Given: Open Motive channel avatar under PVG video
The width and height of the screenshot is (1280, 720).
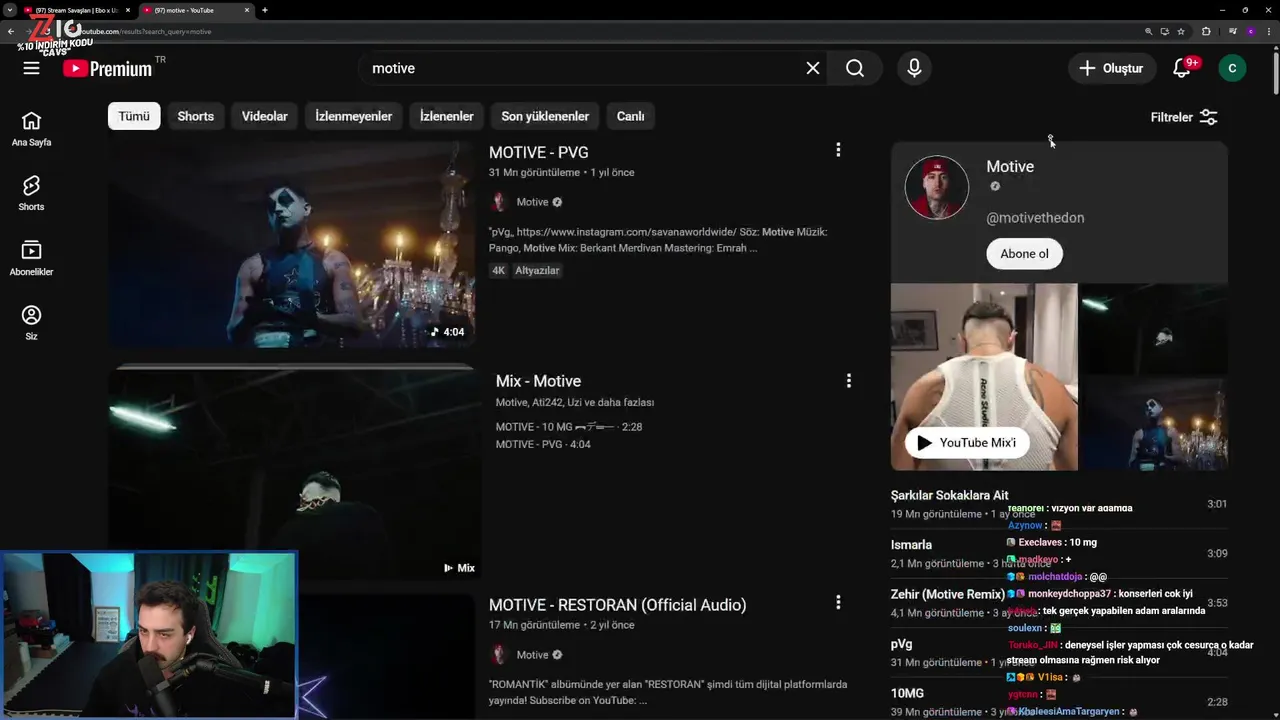Looking at the screenshot, I should [499, 202].
